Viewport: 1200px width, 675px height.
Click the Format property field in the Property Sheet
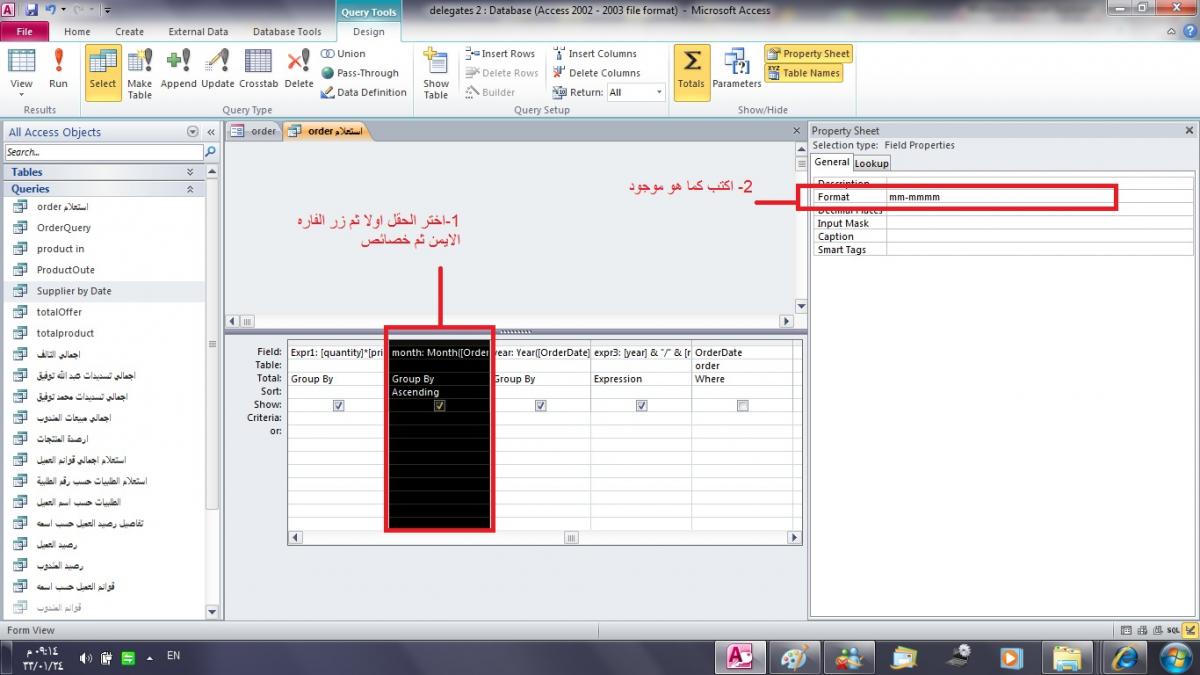point(1040,197)
